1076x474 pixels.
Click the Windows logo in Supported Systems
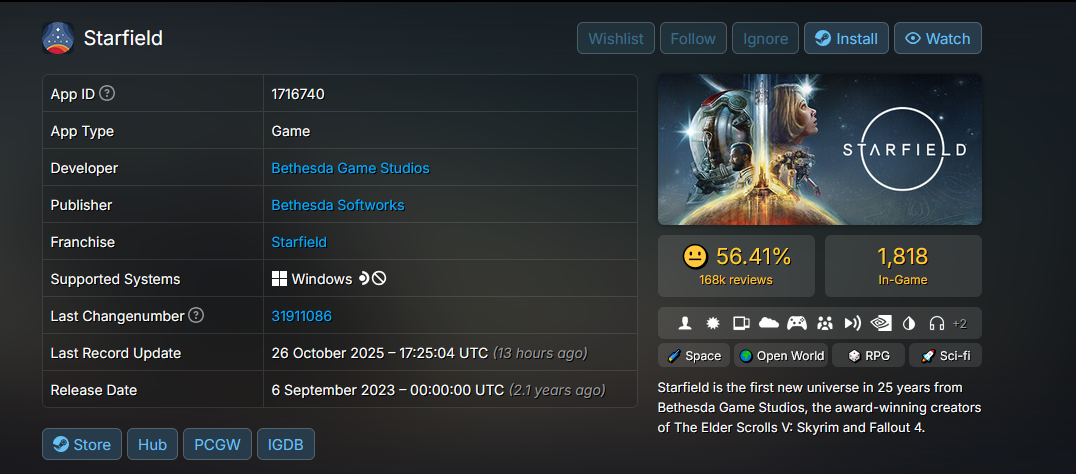click(279, 279)
